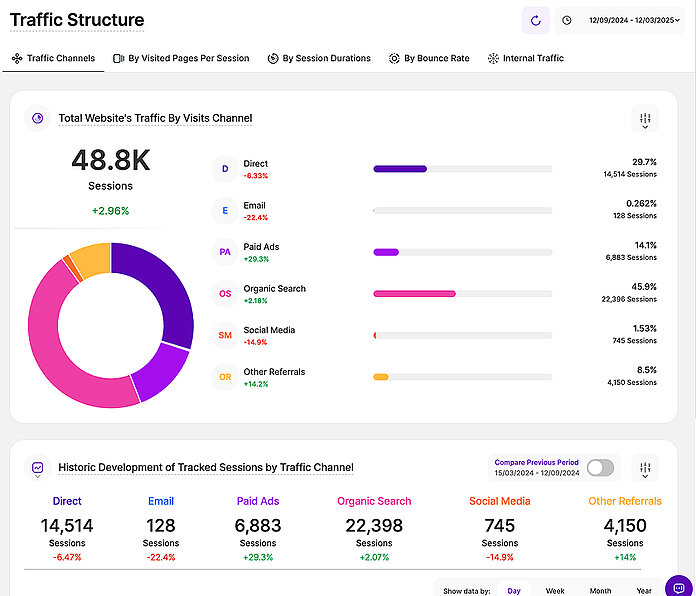Screen dimensions: 696x596
Task: Switch to Traffic Channels tab
Action: pos(53,59)
